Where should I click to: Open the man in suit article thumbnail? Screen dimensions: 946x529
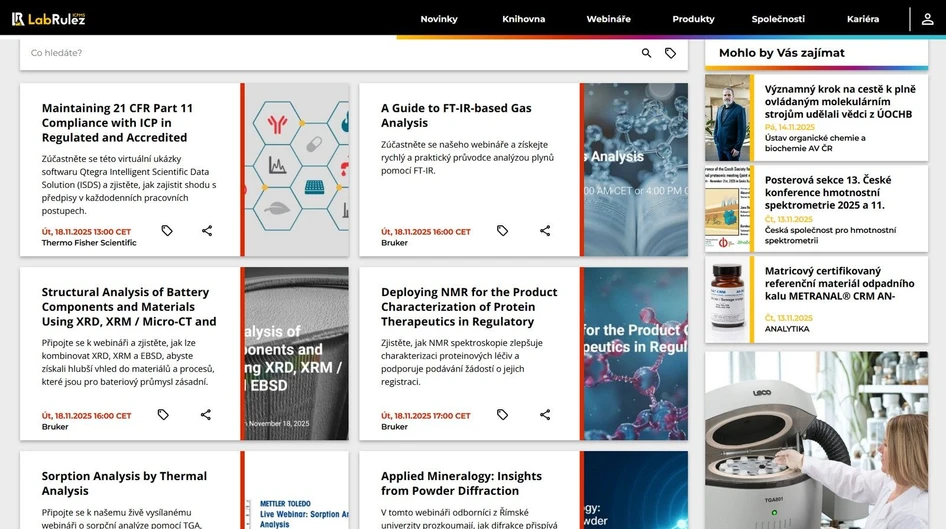tap(728, 118)
